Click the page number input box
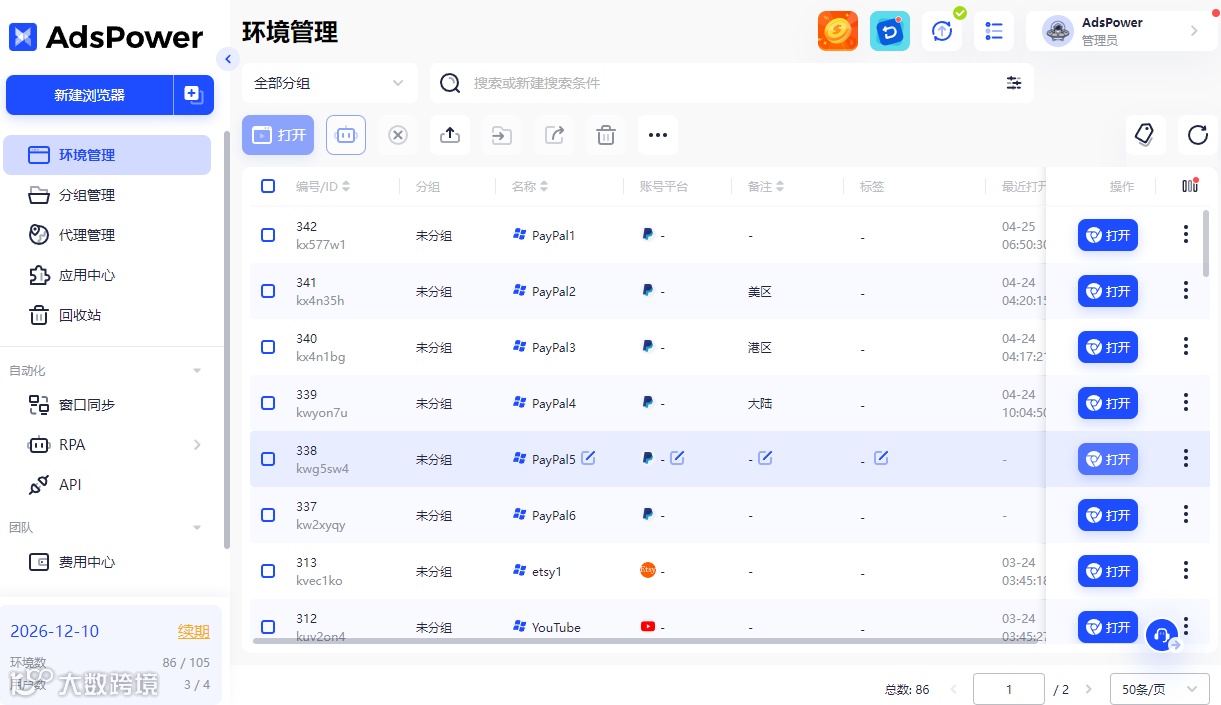 (x=1009, y=689)
